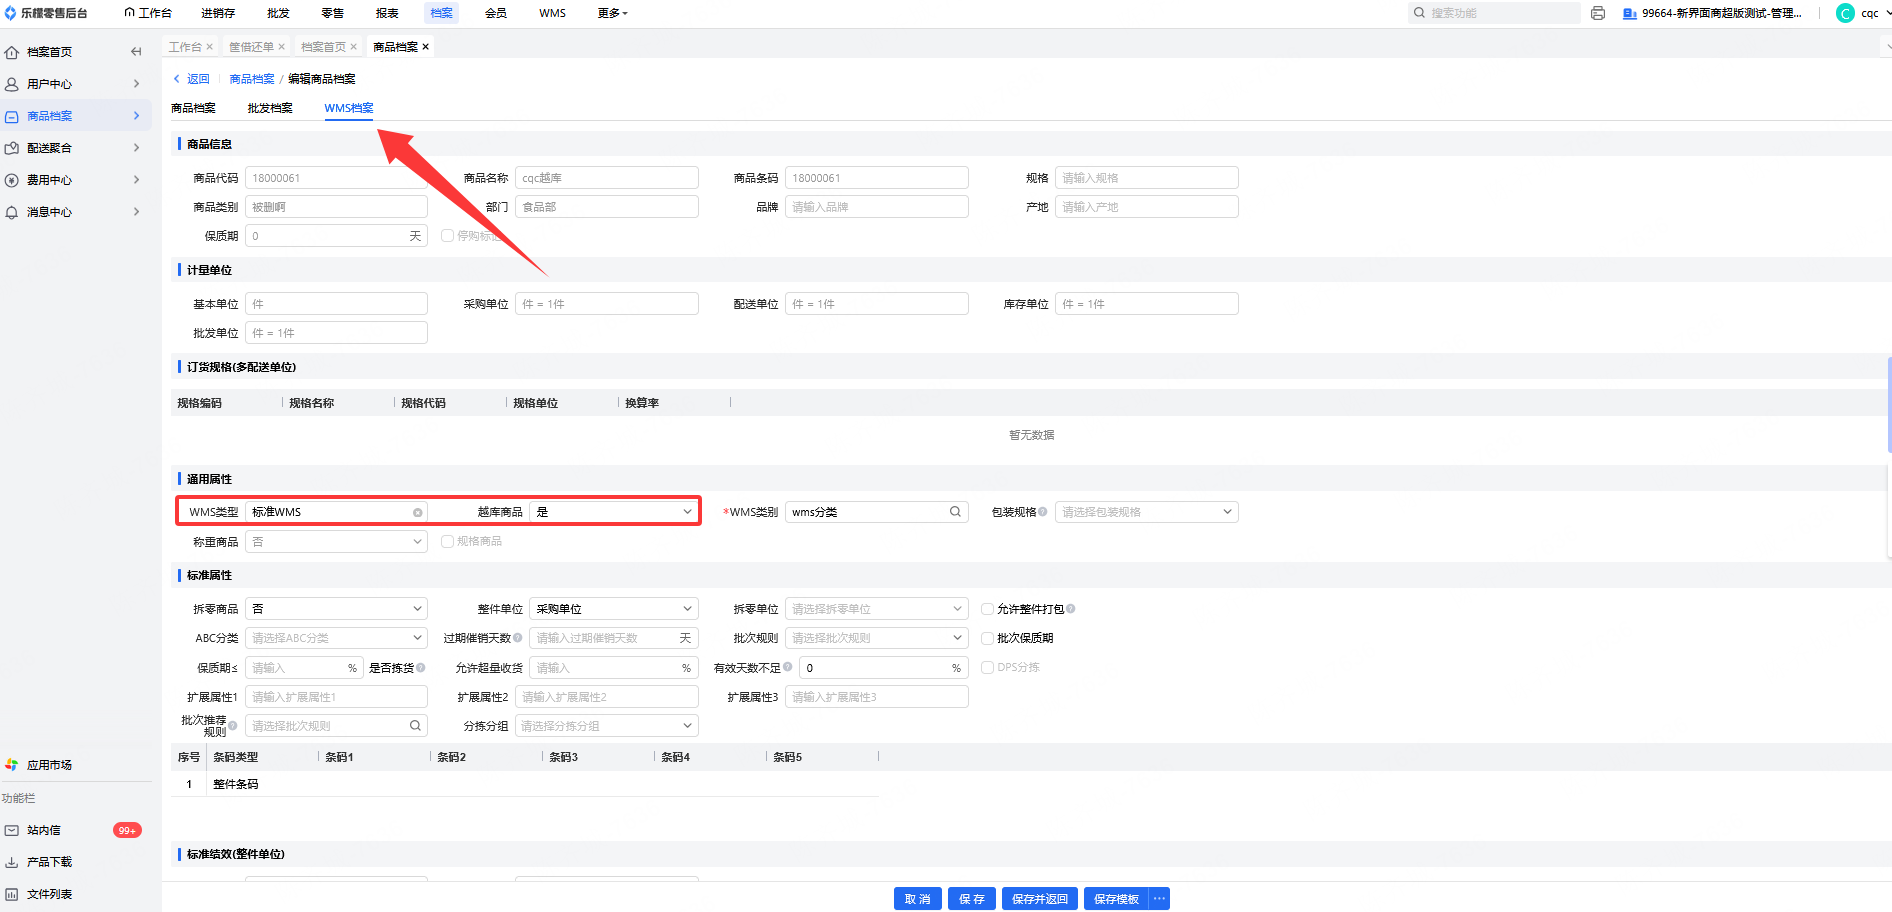1892x912 pixels.
Task: Toggle the DPS分拣 checkbox
Action: pos(987,667)
